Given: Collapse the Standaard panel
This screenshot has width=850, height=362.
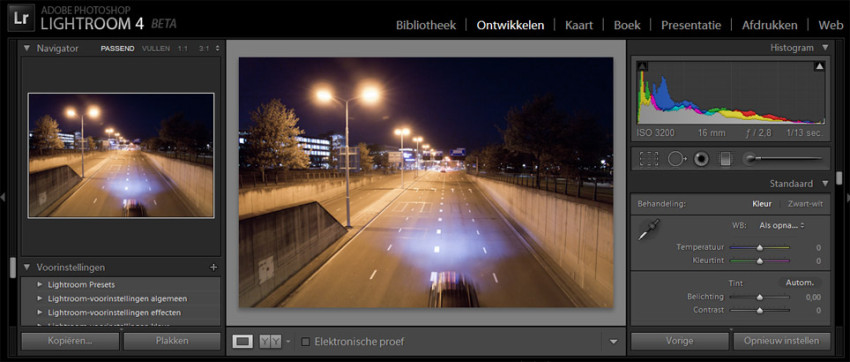Looking at the screenshot, I should (x=825, y=183).
